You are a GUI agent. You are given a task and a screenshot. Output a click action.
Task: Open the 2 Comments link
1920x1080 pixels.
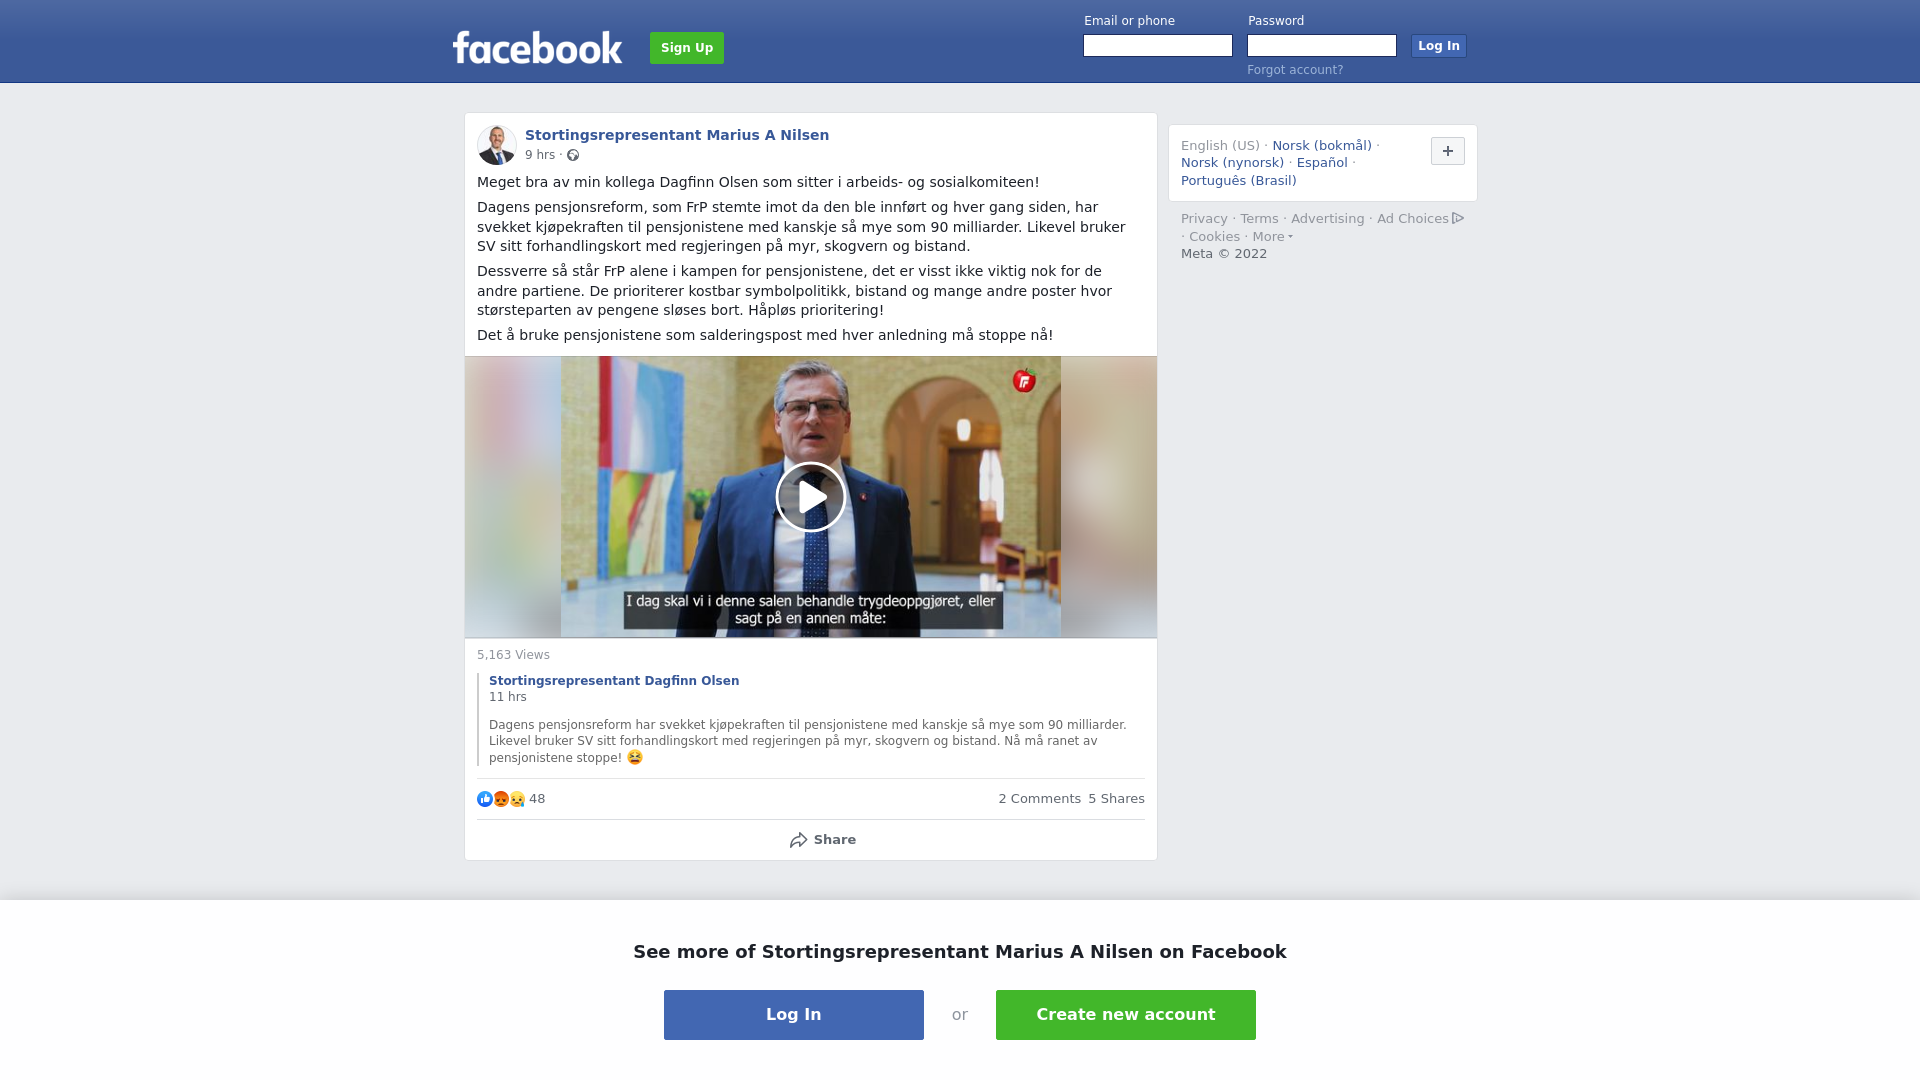pos(1039,799)
